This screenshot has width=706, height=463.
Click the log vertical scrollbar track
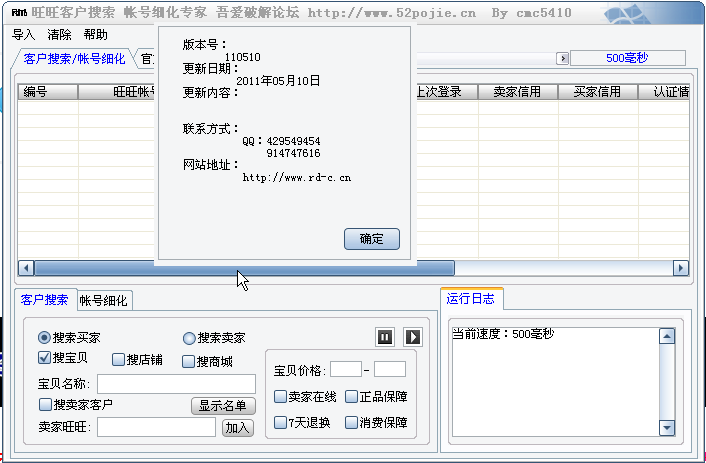(x=667, y=382)
